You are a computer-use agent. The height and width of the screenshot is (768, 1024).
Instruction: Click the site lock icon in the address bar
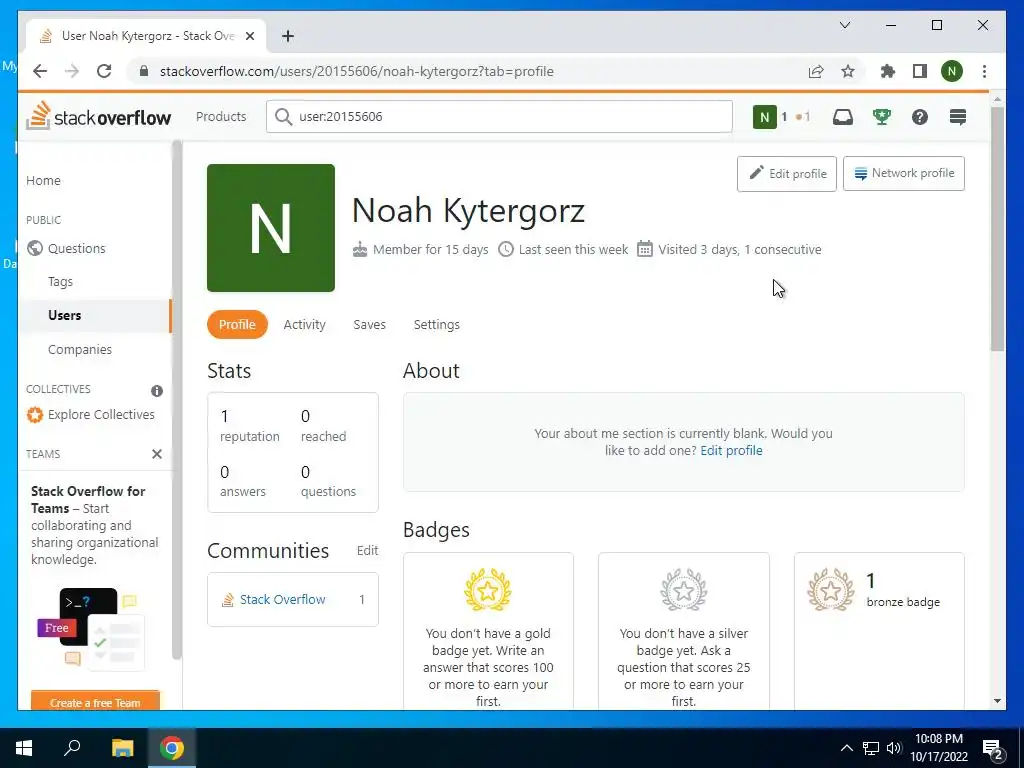[x=144, y=71]
